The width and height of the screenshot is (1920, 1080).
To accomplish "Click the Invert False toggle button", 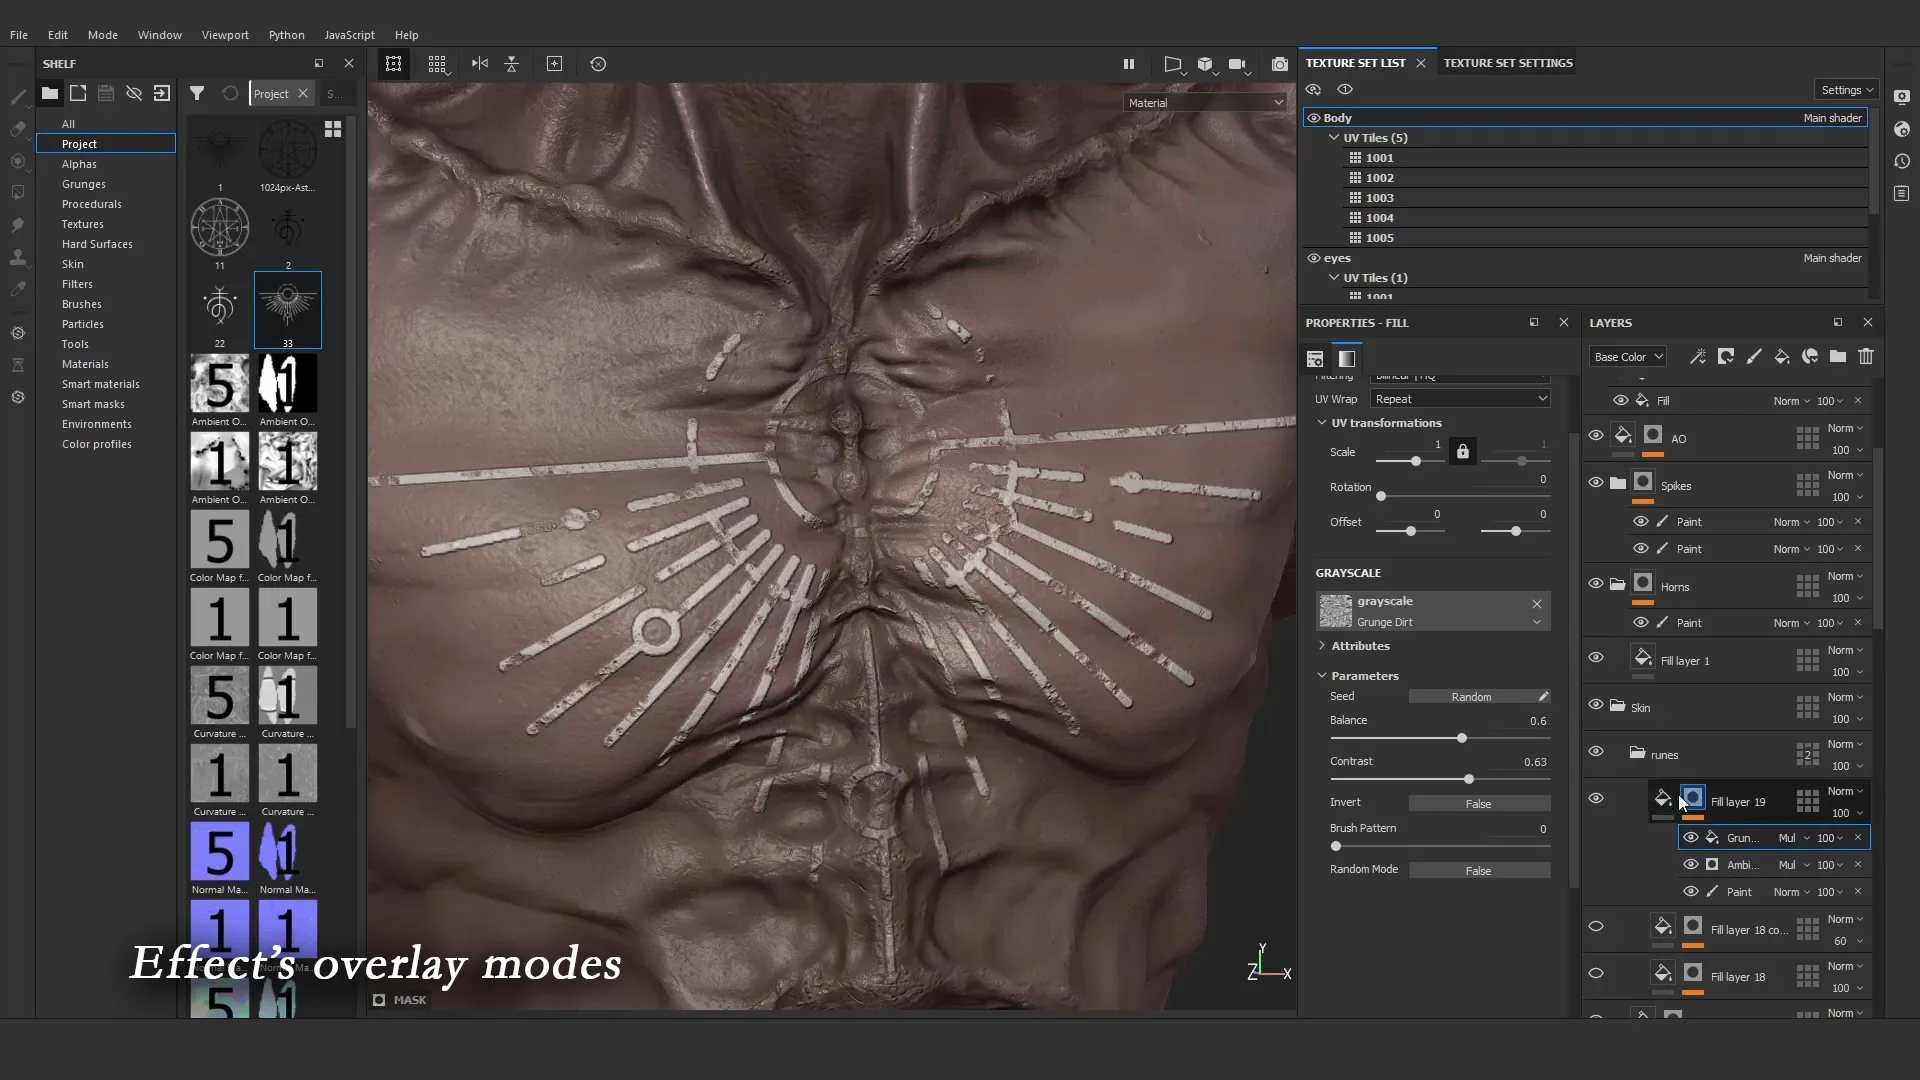I will (1477, 800).
